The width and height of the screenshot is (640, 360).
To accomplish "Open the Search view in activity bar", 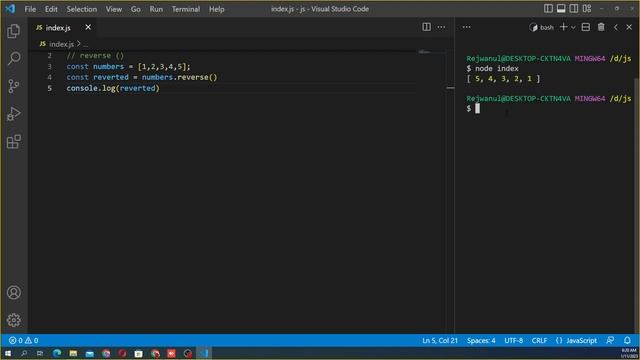I will [x=14, y=58].
